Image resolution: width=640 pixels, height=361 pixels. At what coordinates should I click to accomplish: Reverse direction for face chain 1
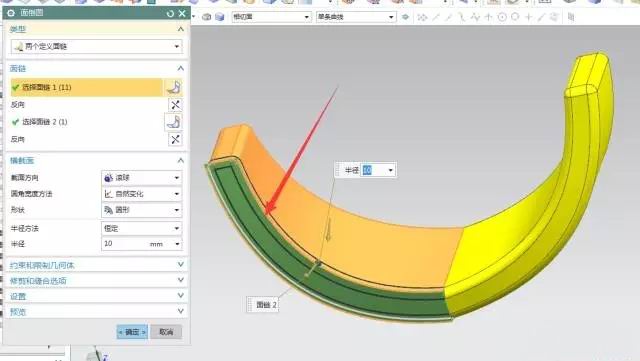click(x=176, y=105)
